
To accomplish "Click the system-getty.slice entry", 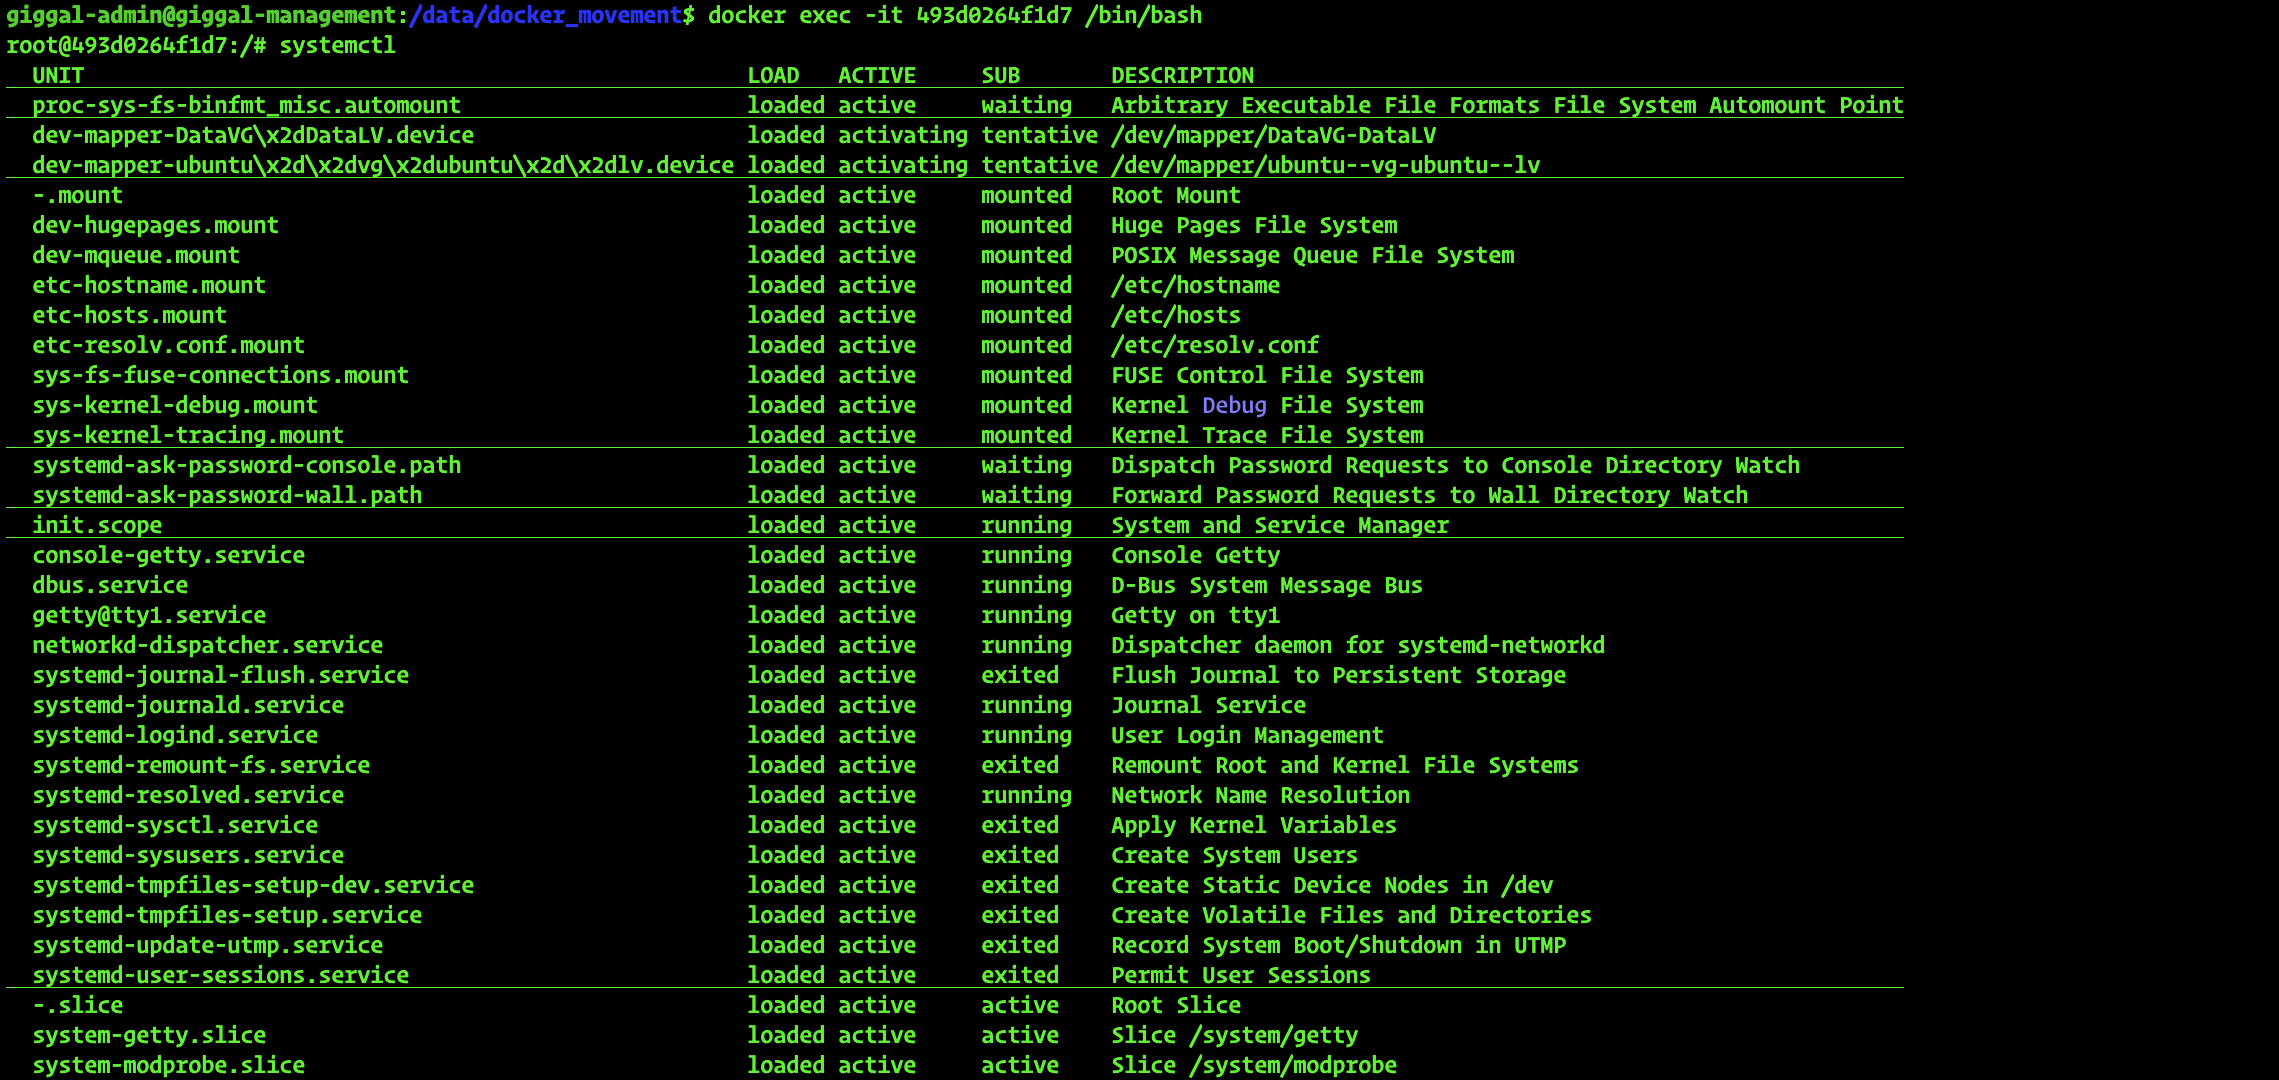I will pos(149,1036).
